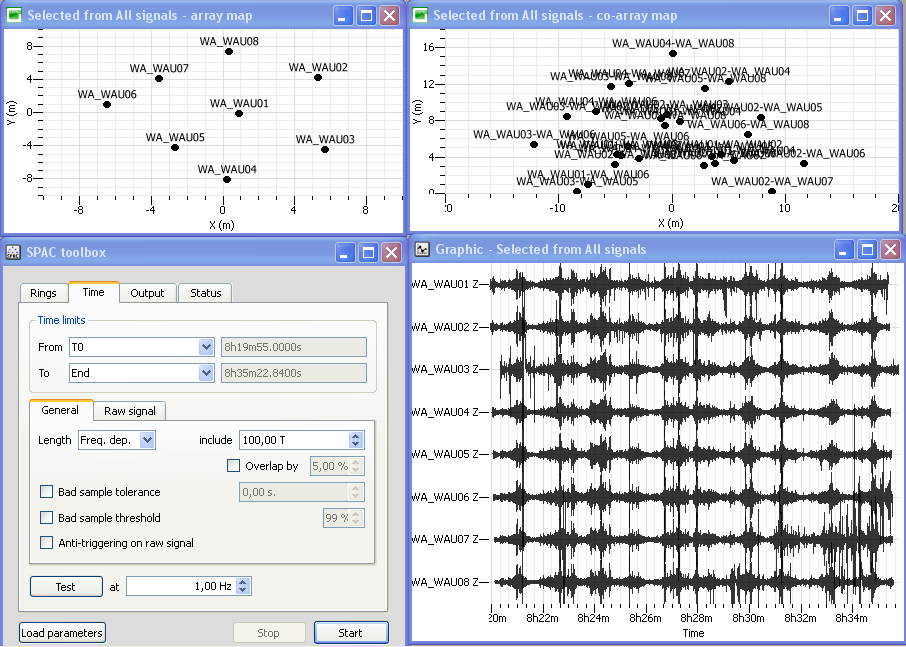This screenshot has width=906, height=647.
Task: Toggle the Bad sample tolerance checkbox
Action: [46, 492]
